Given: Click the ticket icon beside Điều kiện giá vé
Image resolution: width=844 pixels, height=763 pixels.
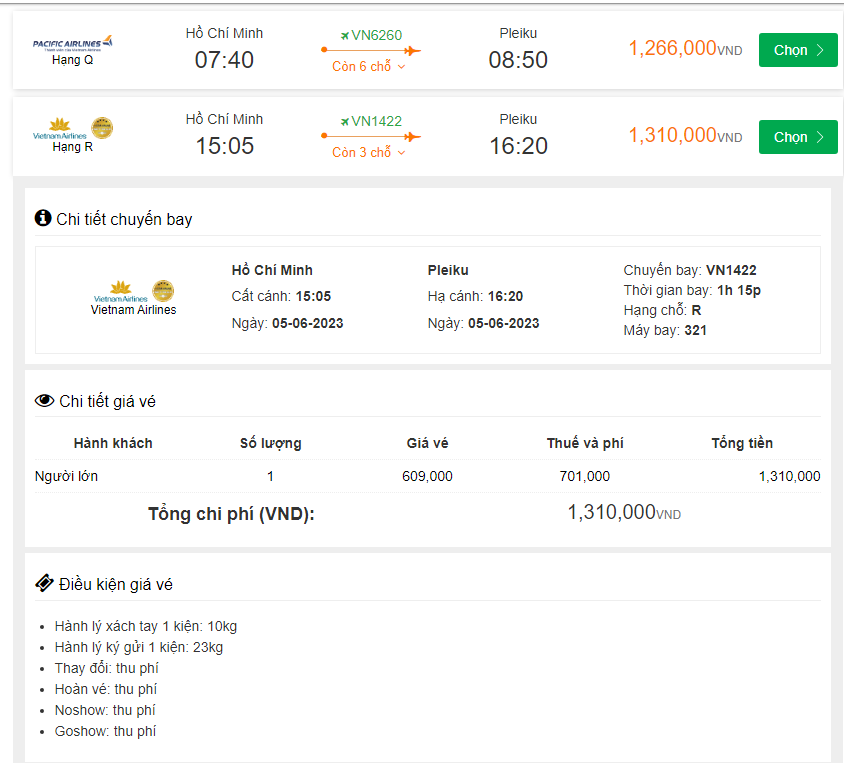Looking at the screenshot, I should point(44,583).
